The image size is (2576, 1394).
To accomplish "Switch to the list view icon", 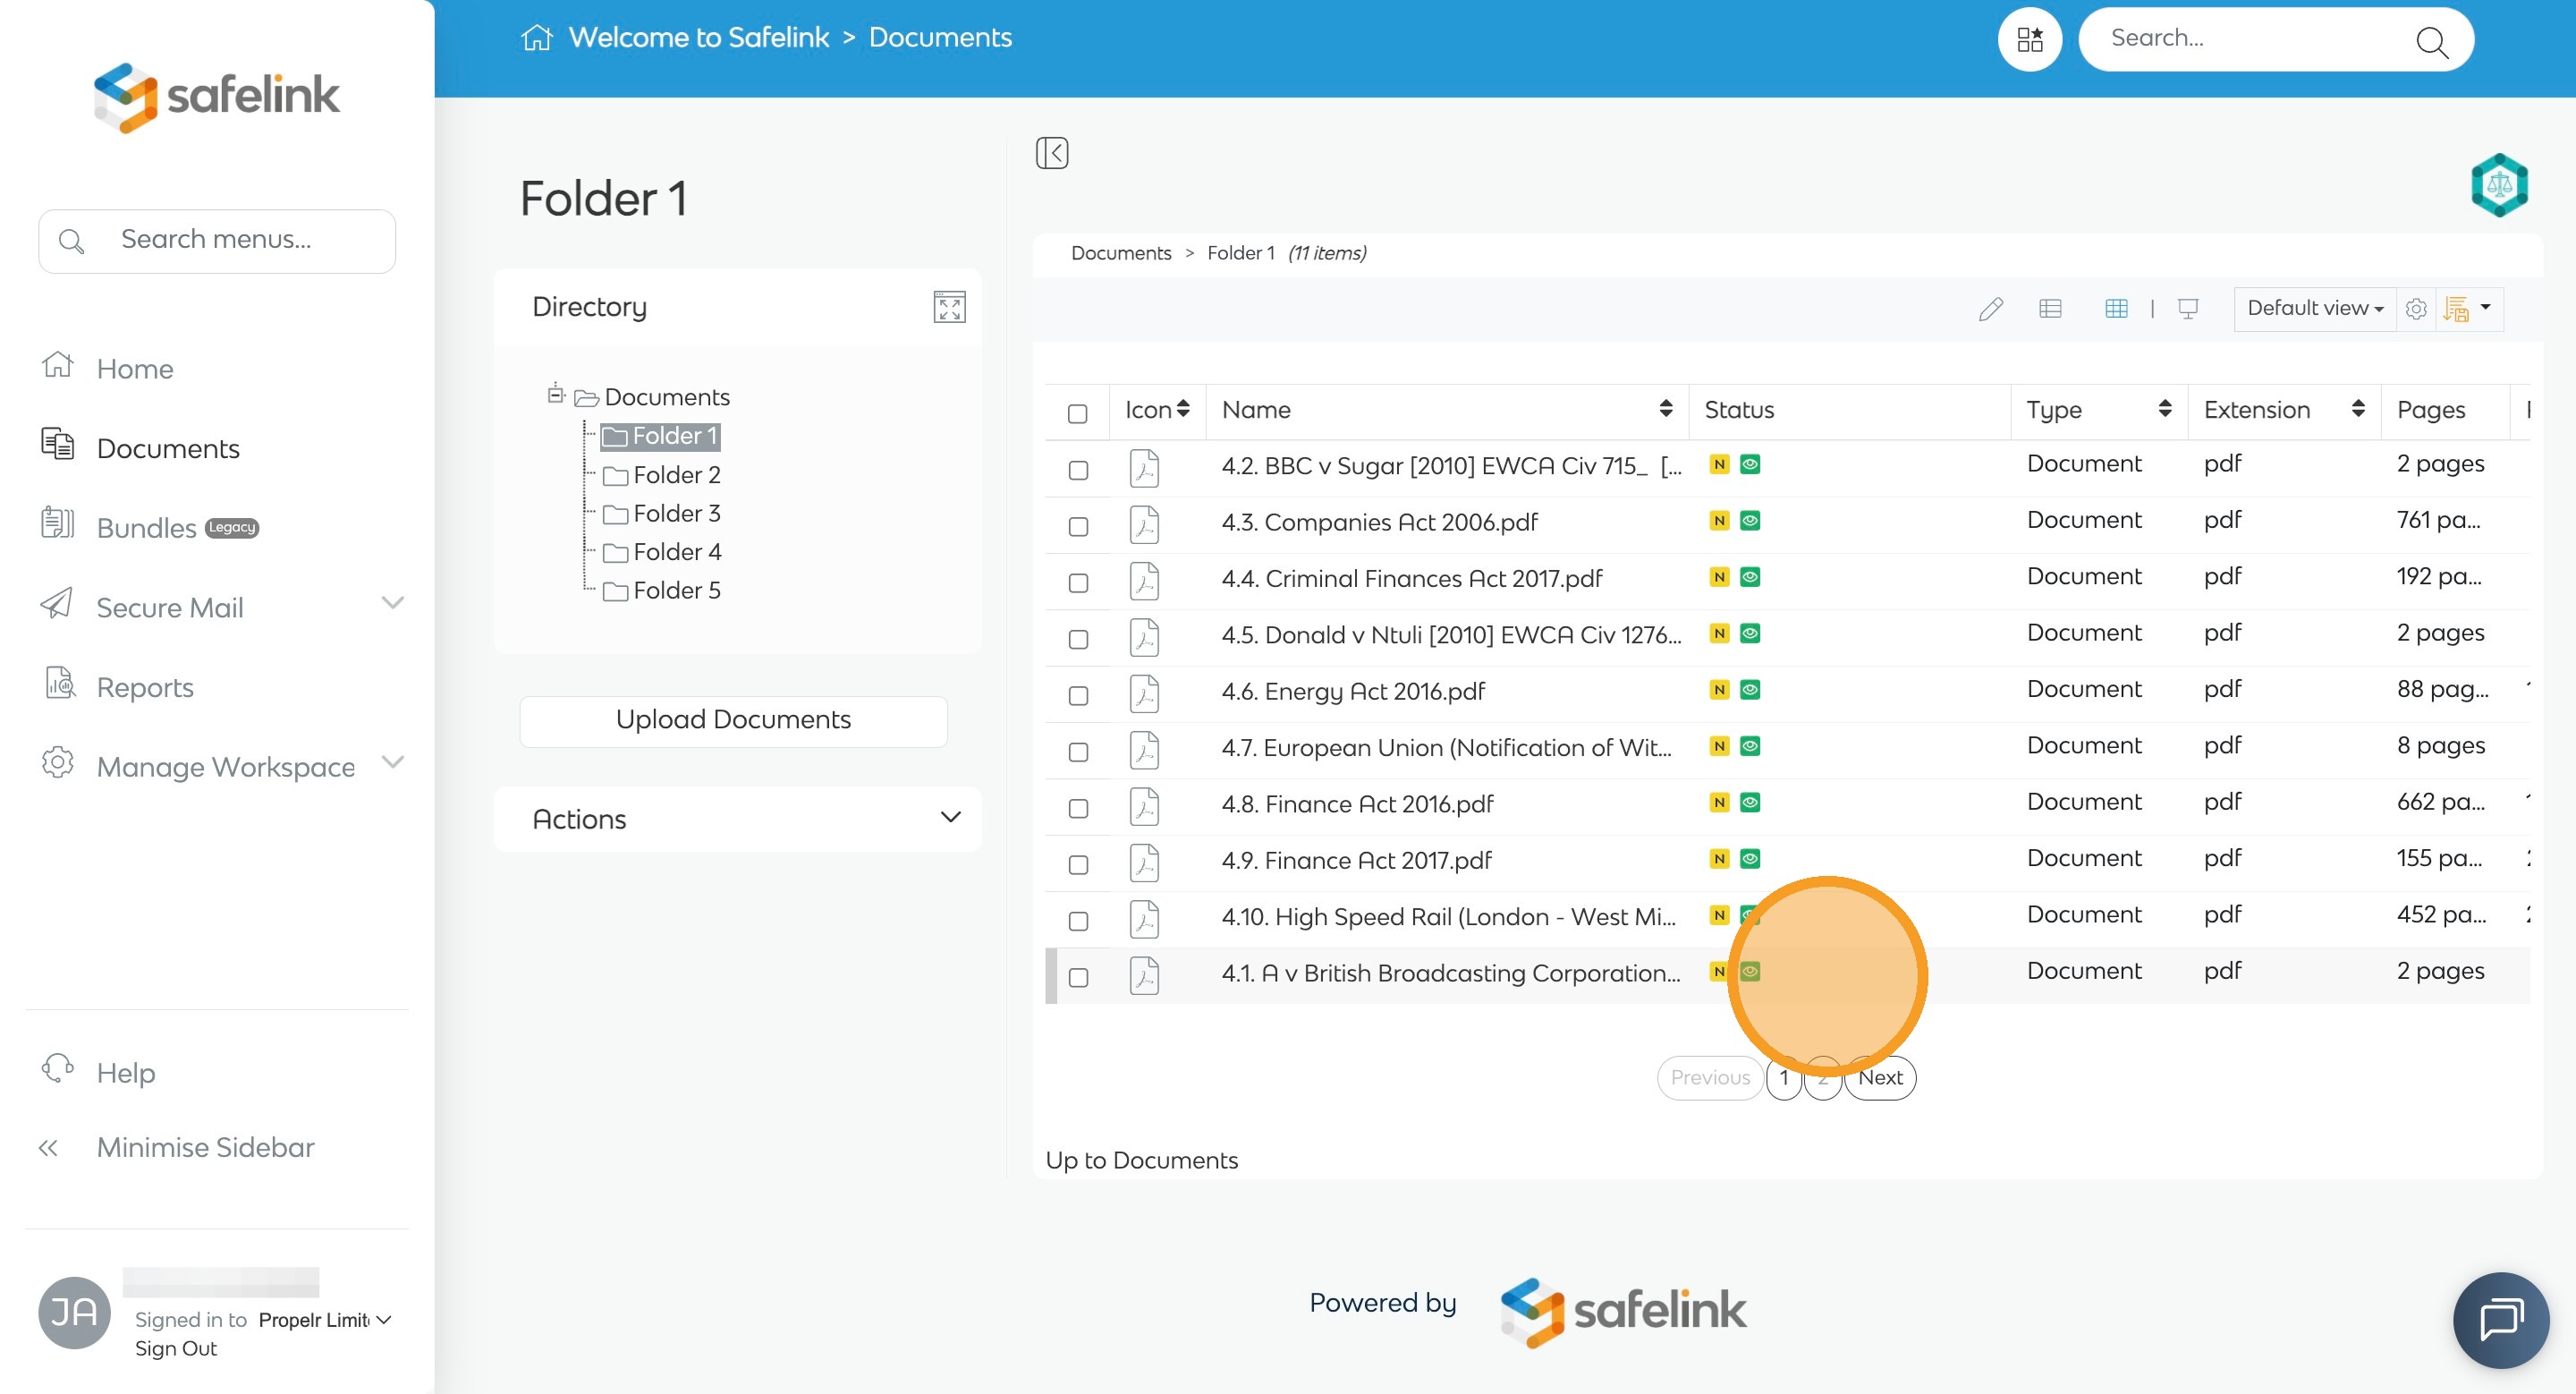I will 2050,309.
